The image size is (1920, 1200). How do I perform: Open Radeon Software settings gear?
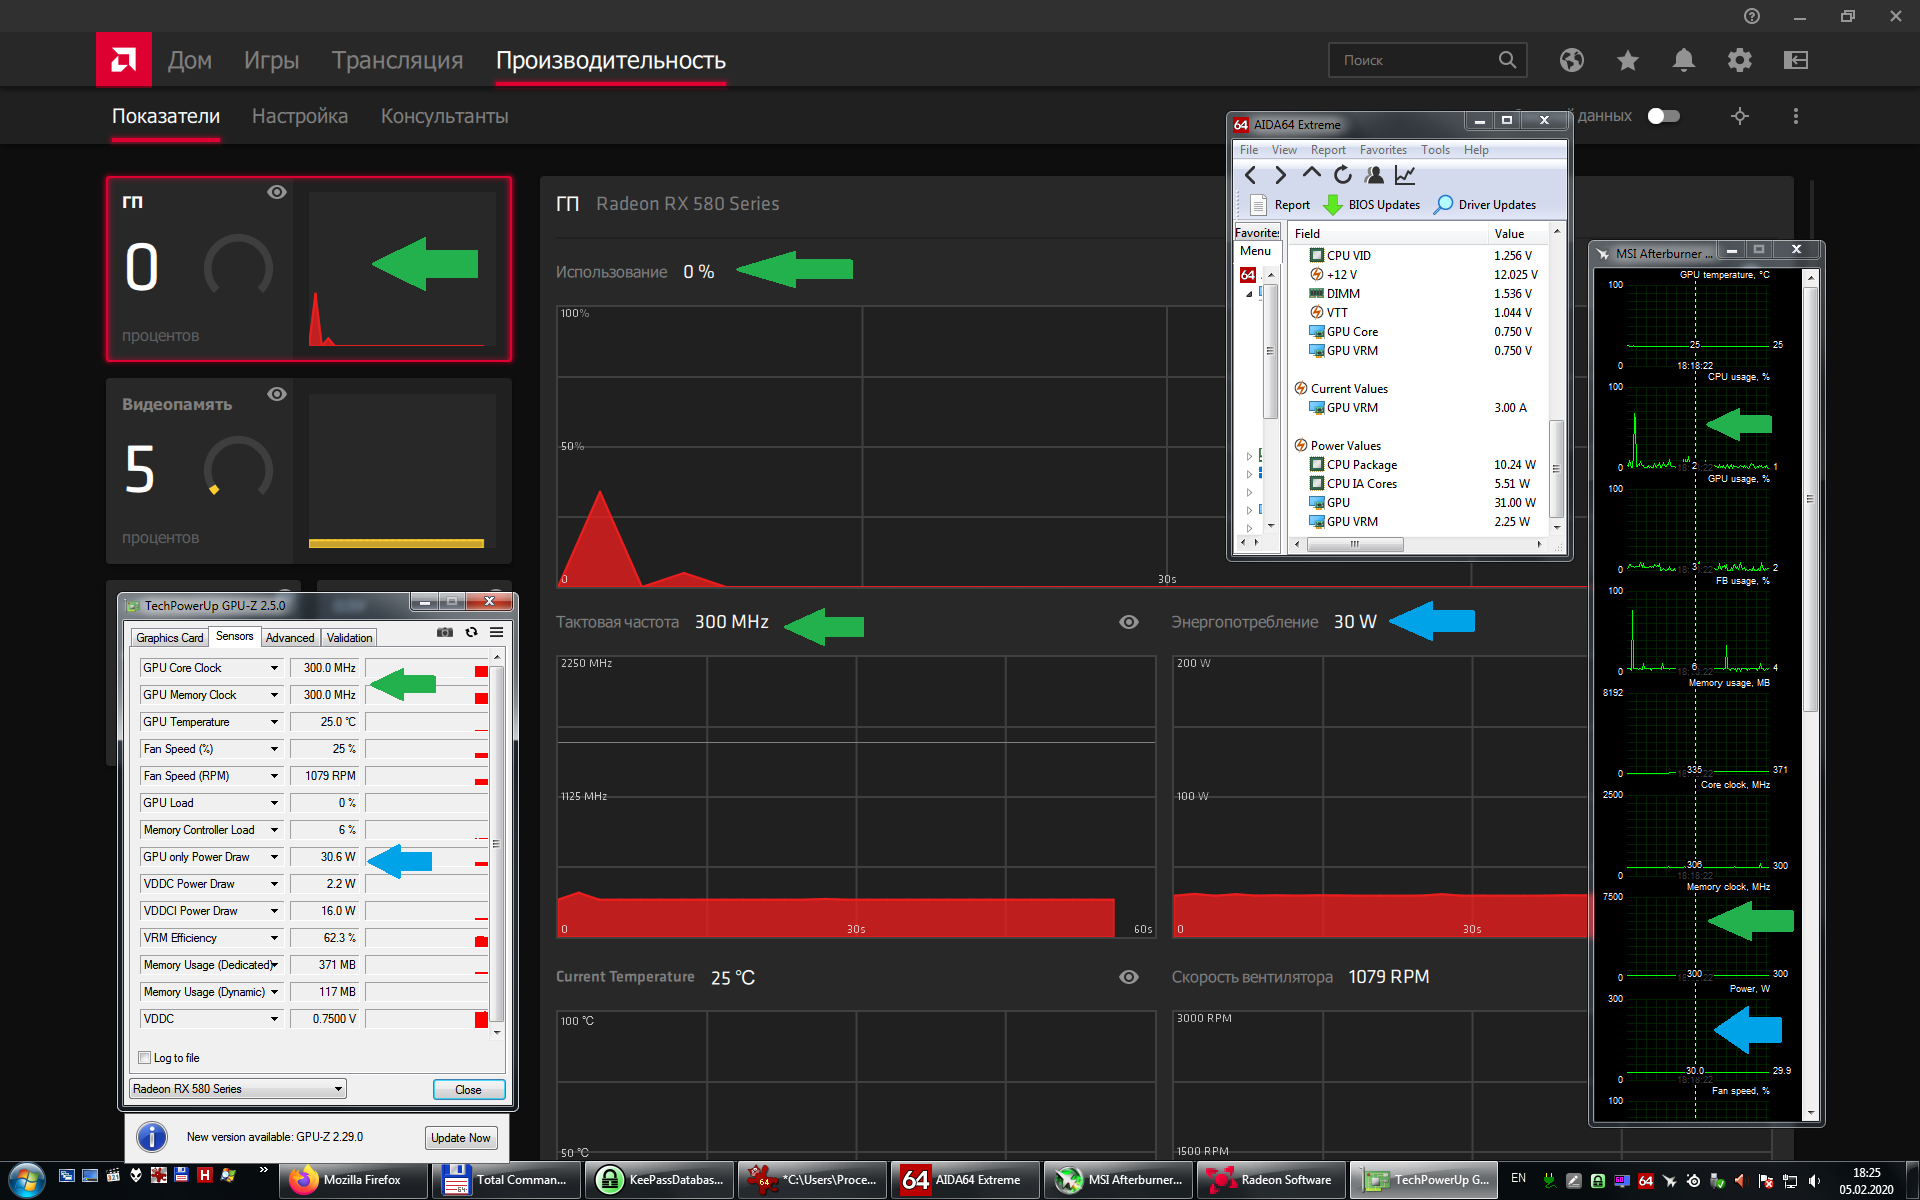click(x=1740, y=60)
